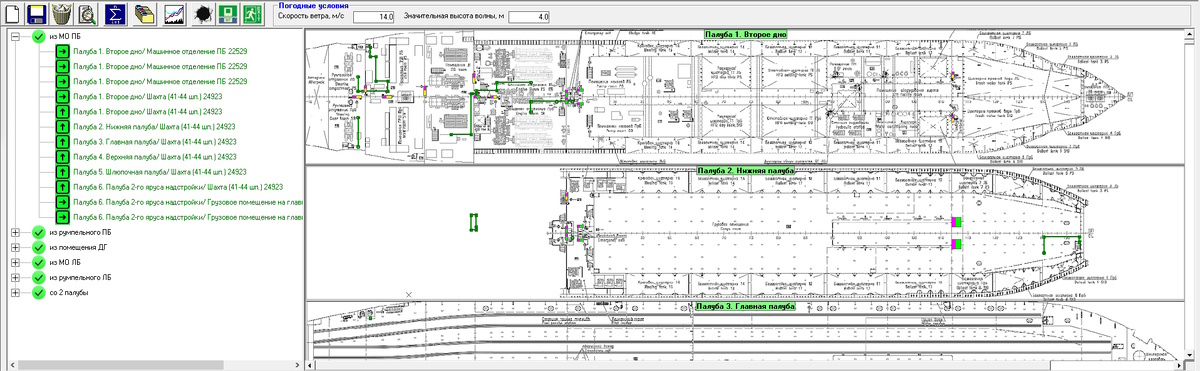Toggle green check of 'со 2 палубы'
The height and width of the screenshot is (371, 1200).
pos(38,292)
